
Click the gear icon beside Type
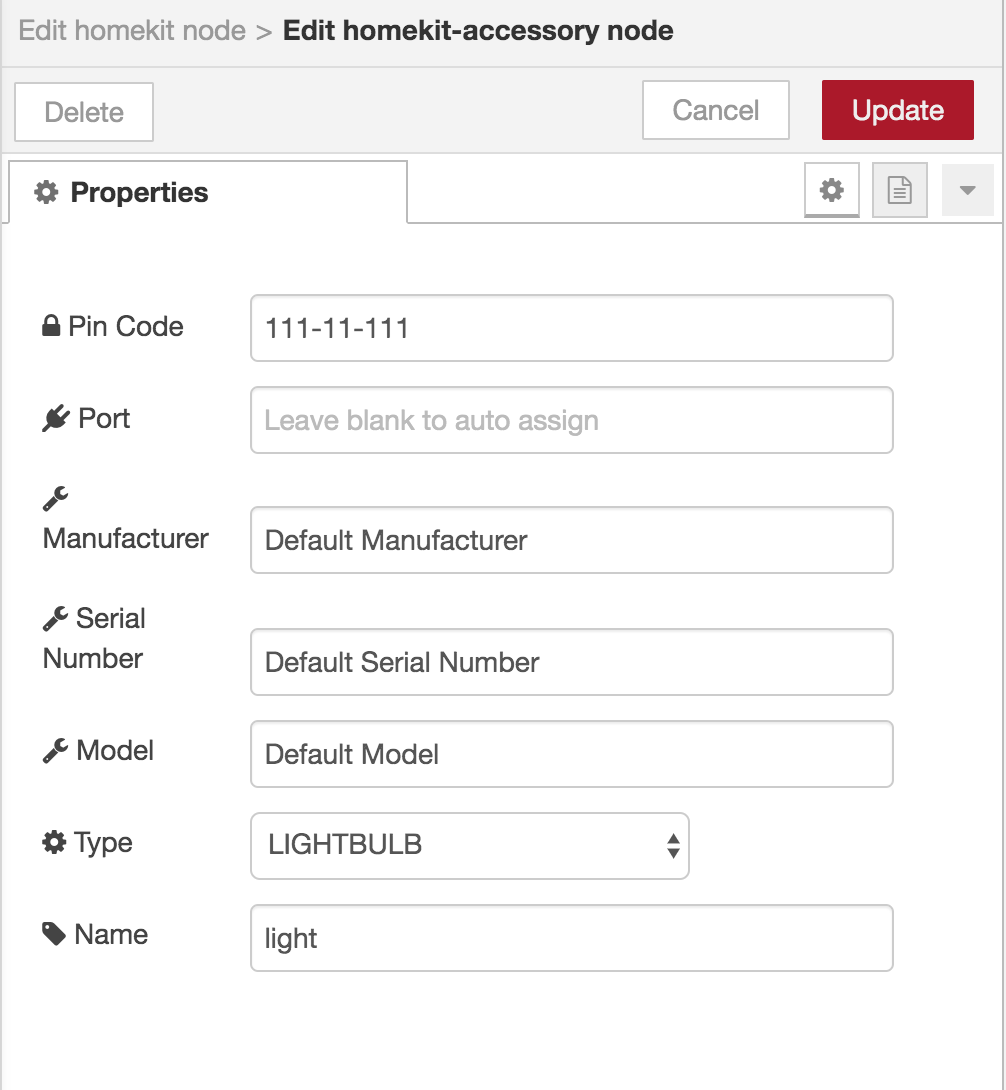(54, 843)
